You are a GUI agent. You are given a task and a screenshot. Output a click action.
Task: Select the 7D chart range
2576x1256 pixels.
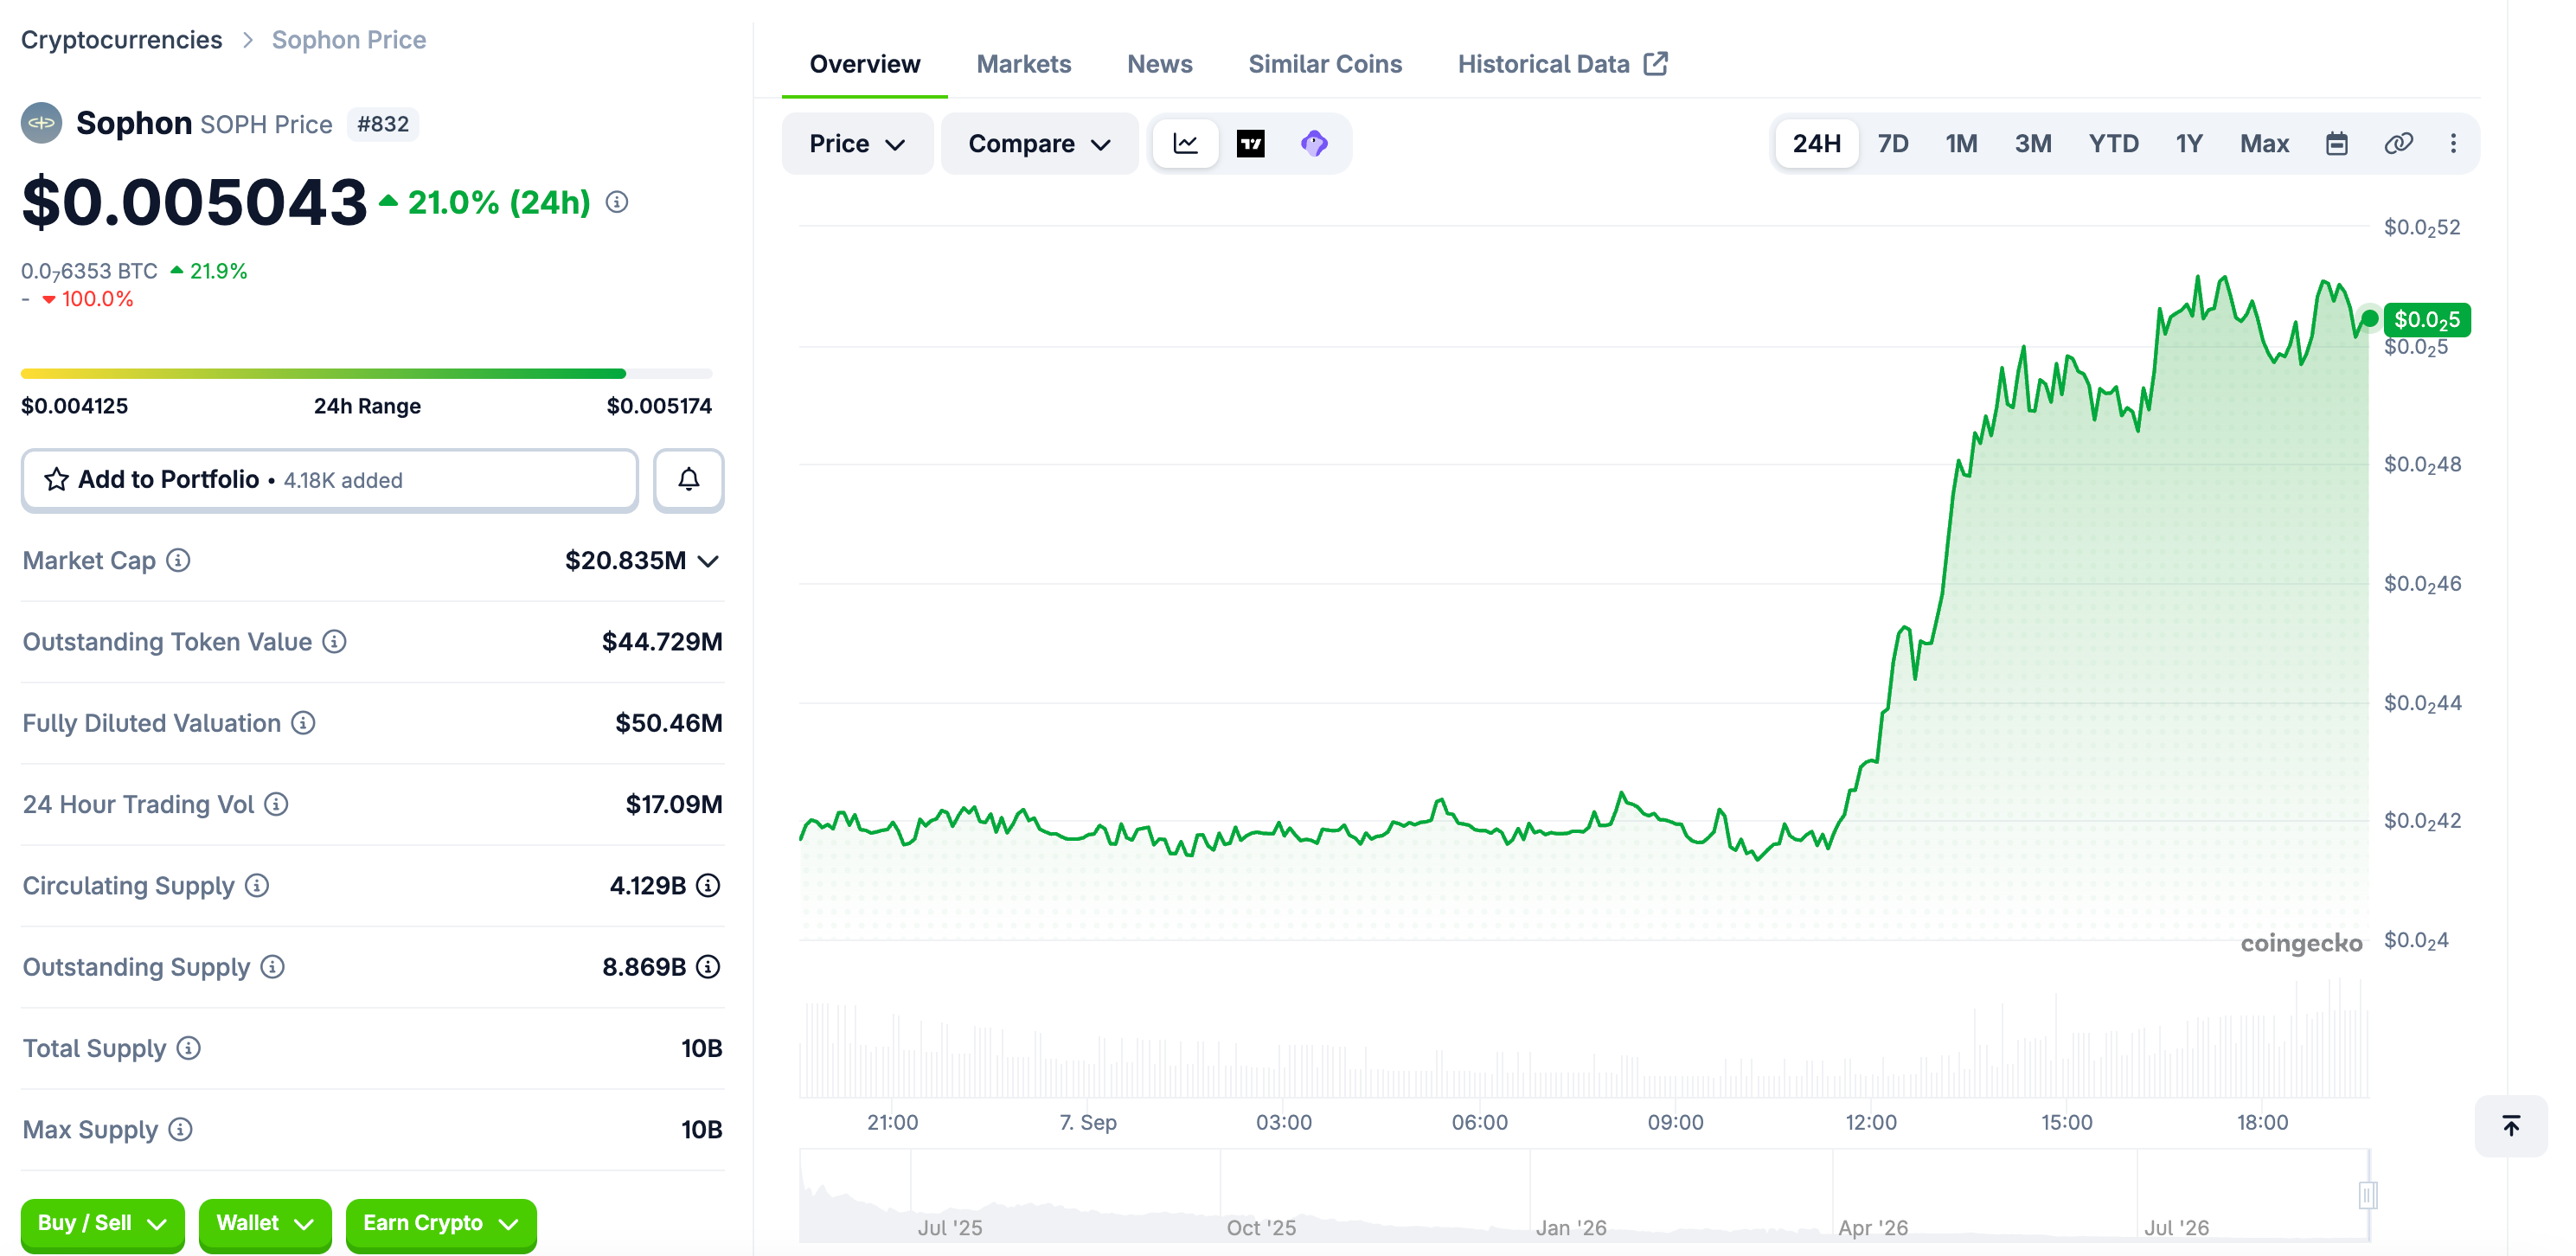pyautogui.click(x=1892, y=143)
